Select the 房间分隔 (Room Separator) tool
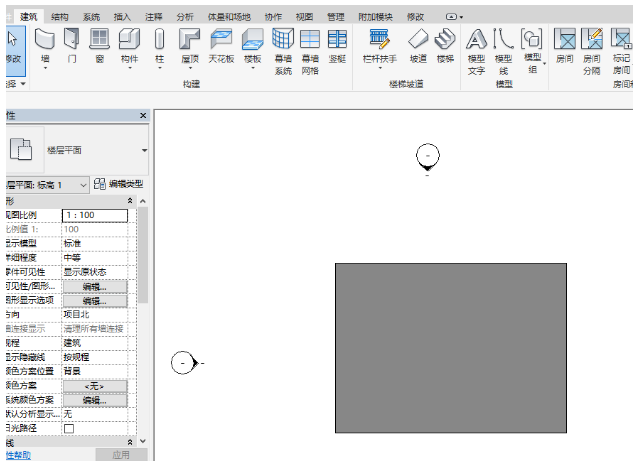 pos(592,51)
